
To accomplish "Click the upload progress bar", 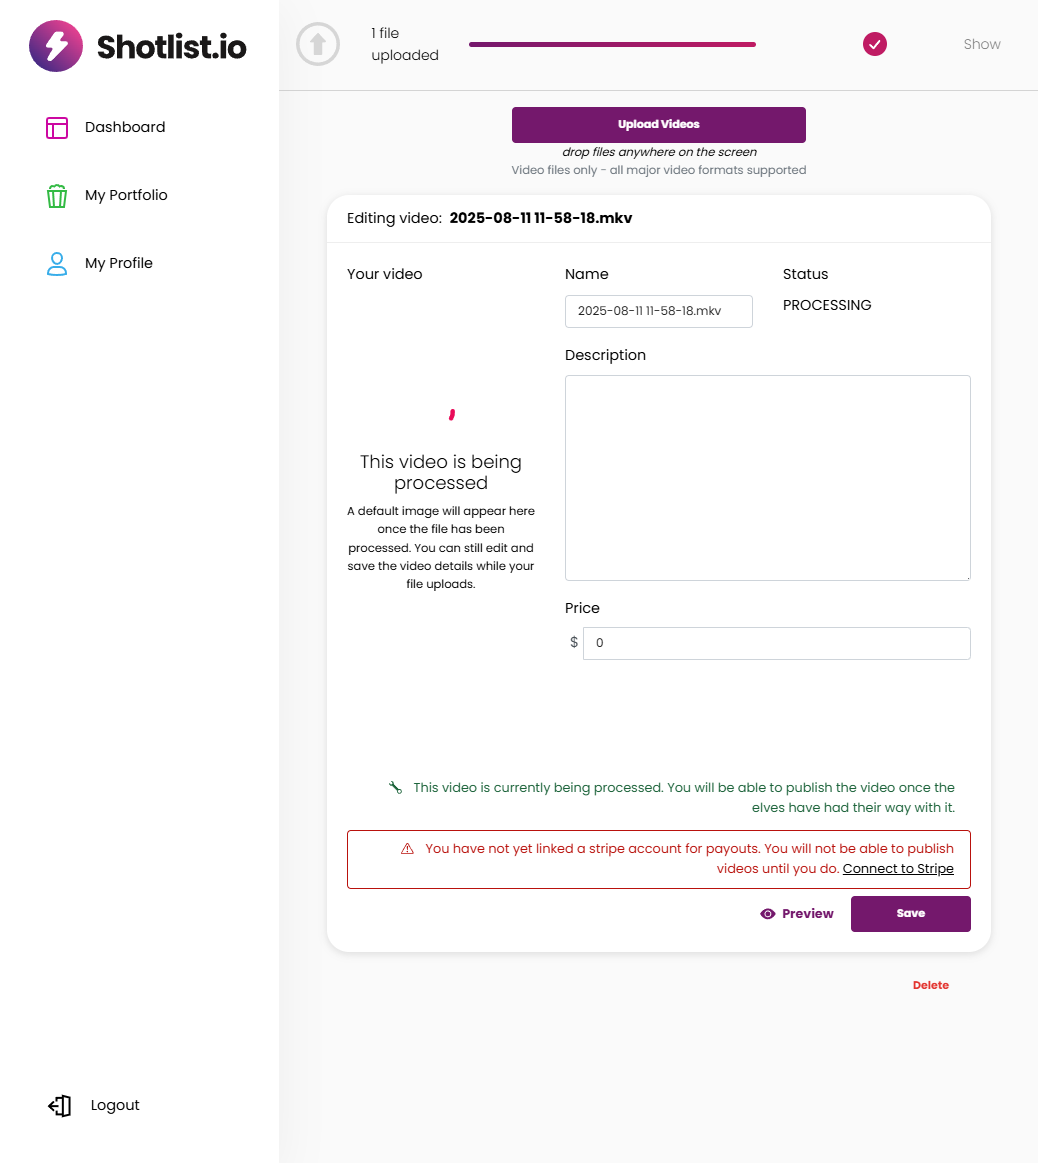I will [612, 44].
